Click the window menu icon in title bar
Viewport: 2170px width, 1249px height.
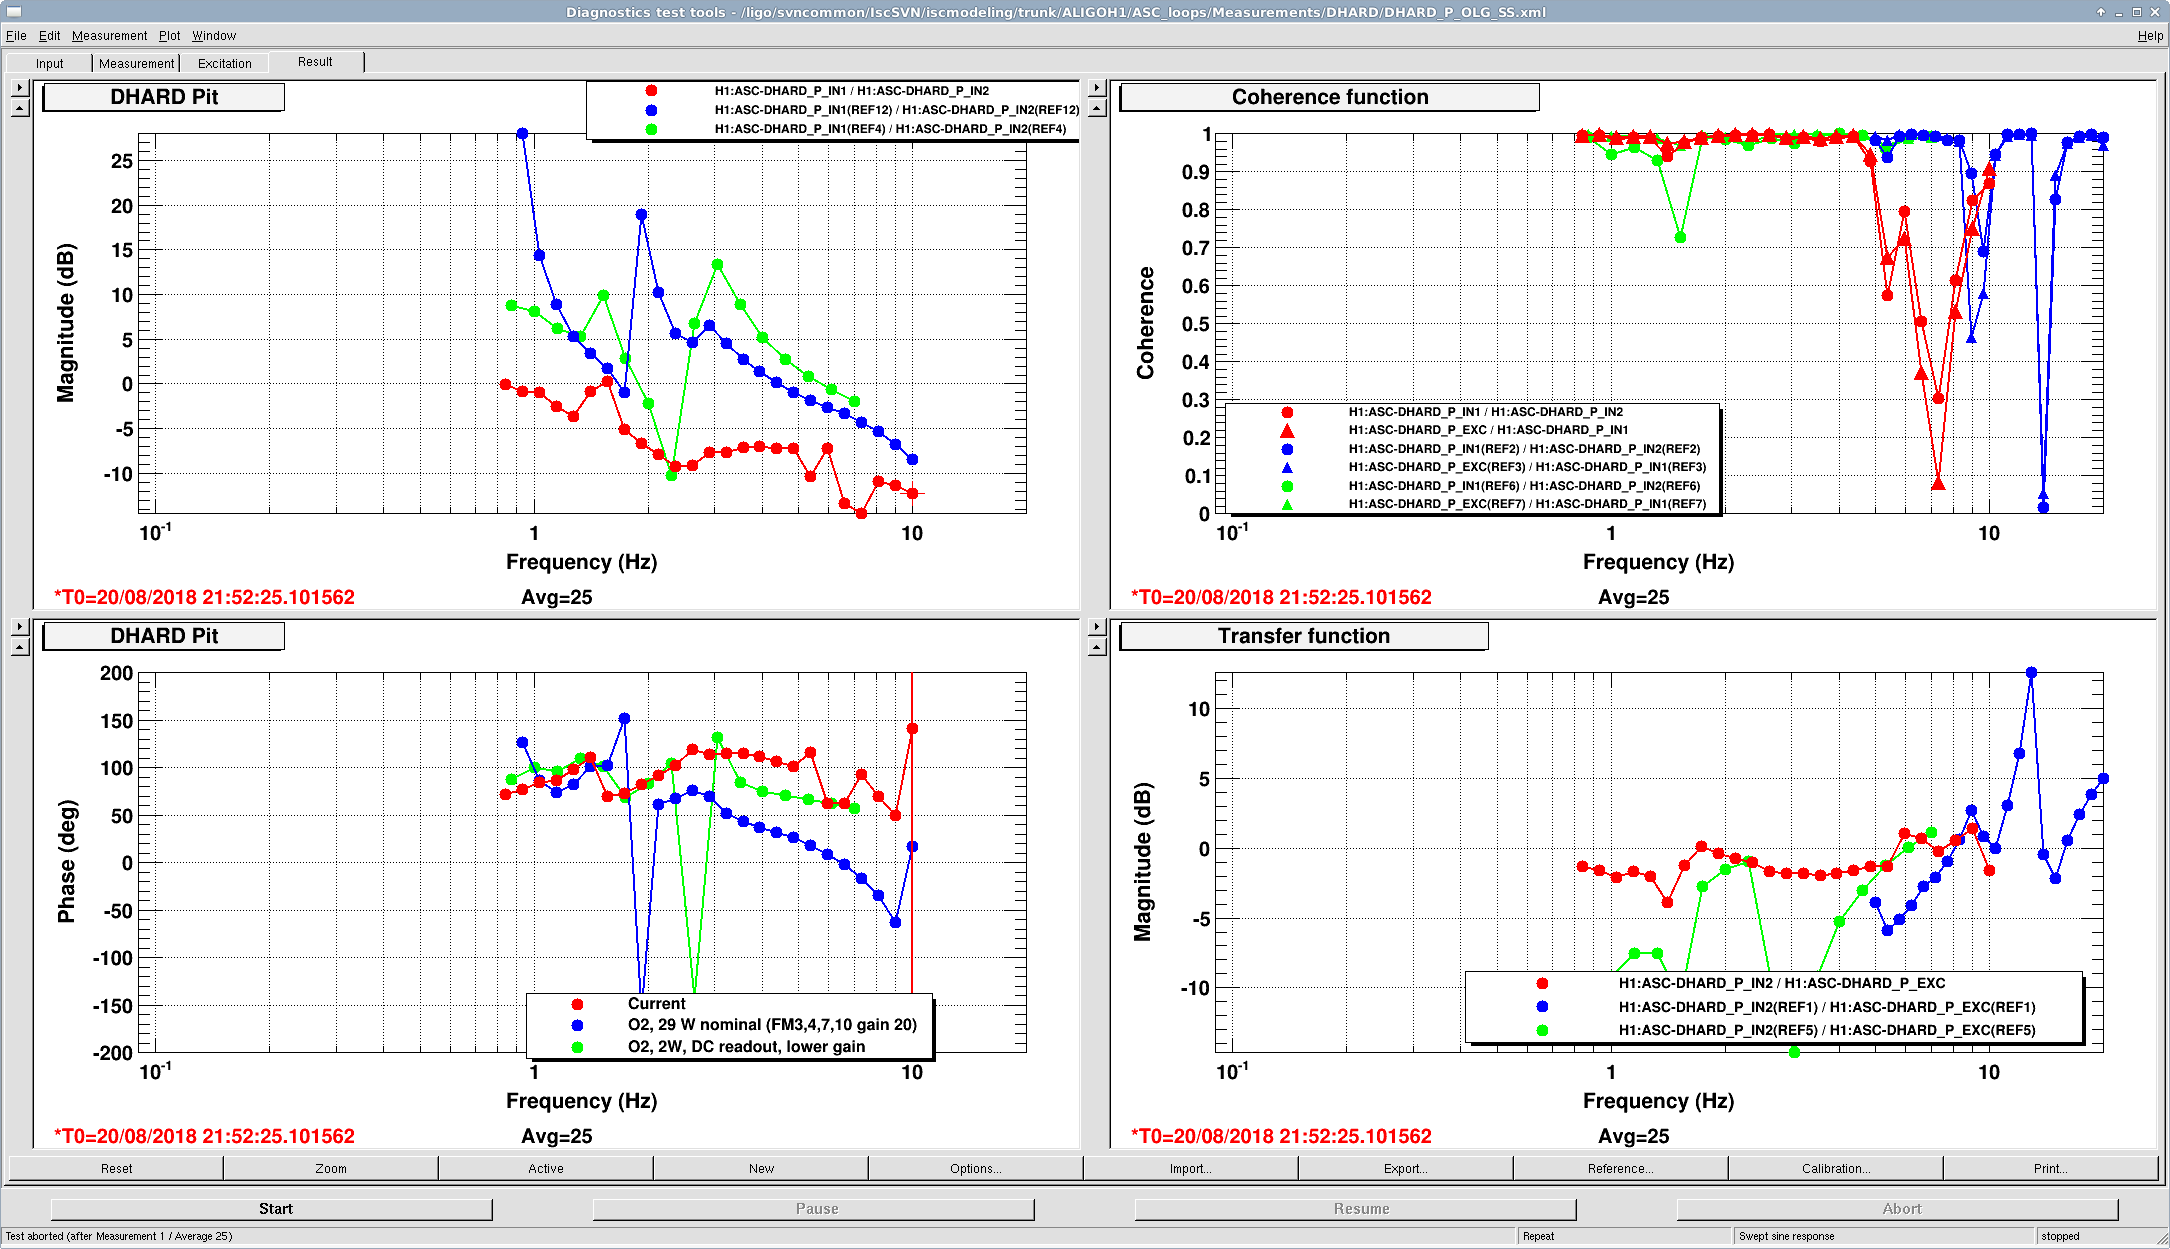13,12
